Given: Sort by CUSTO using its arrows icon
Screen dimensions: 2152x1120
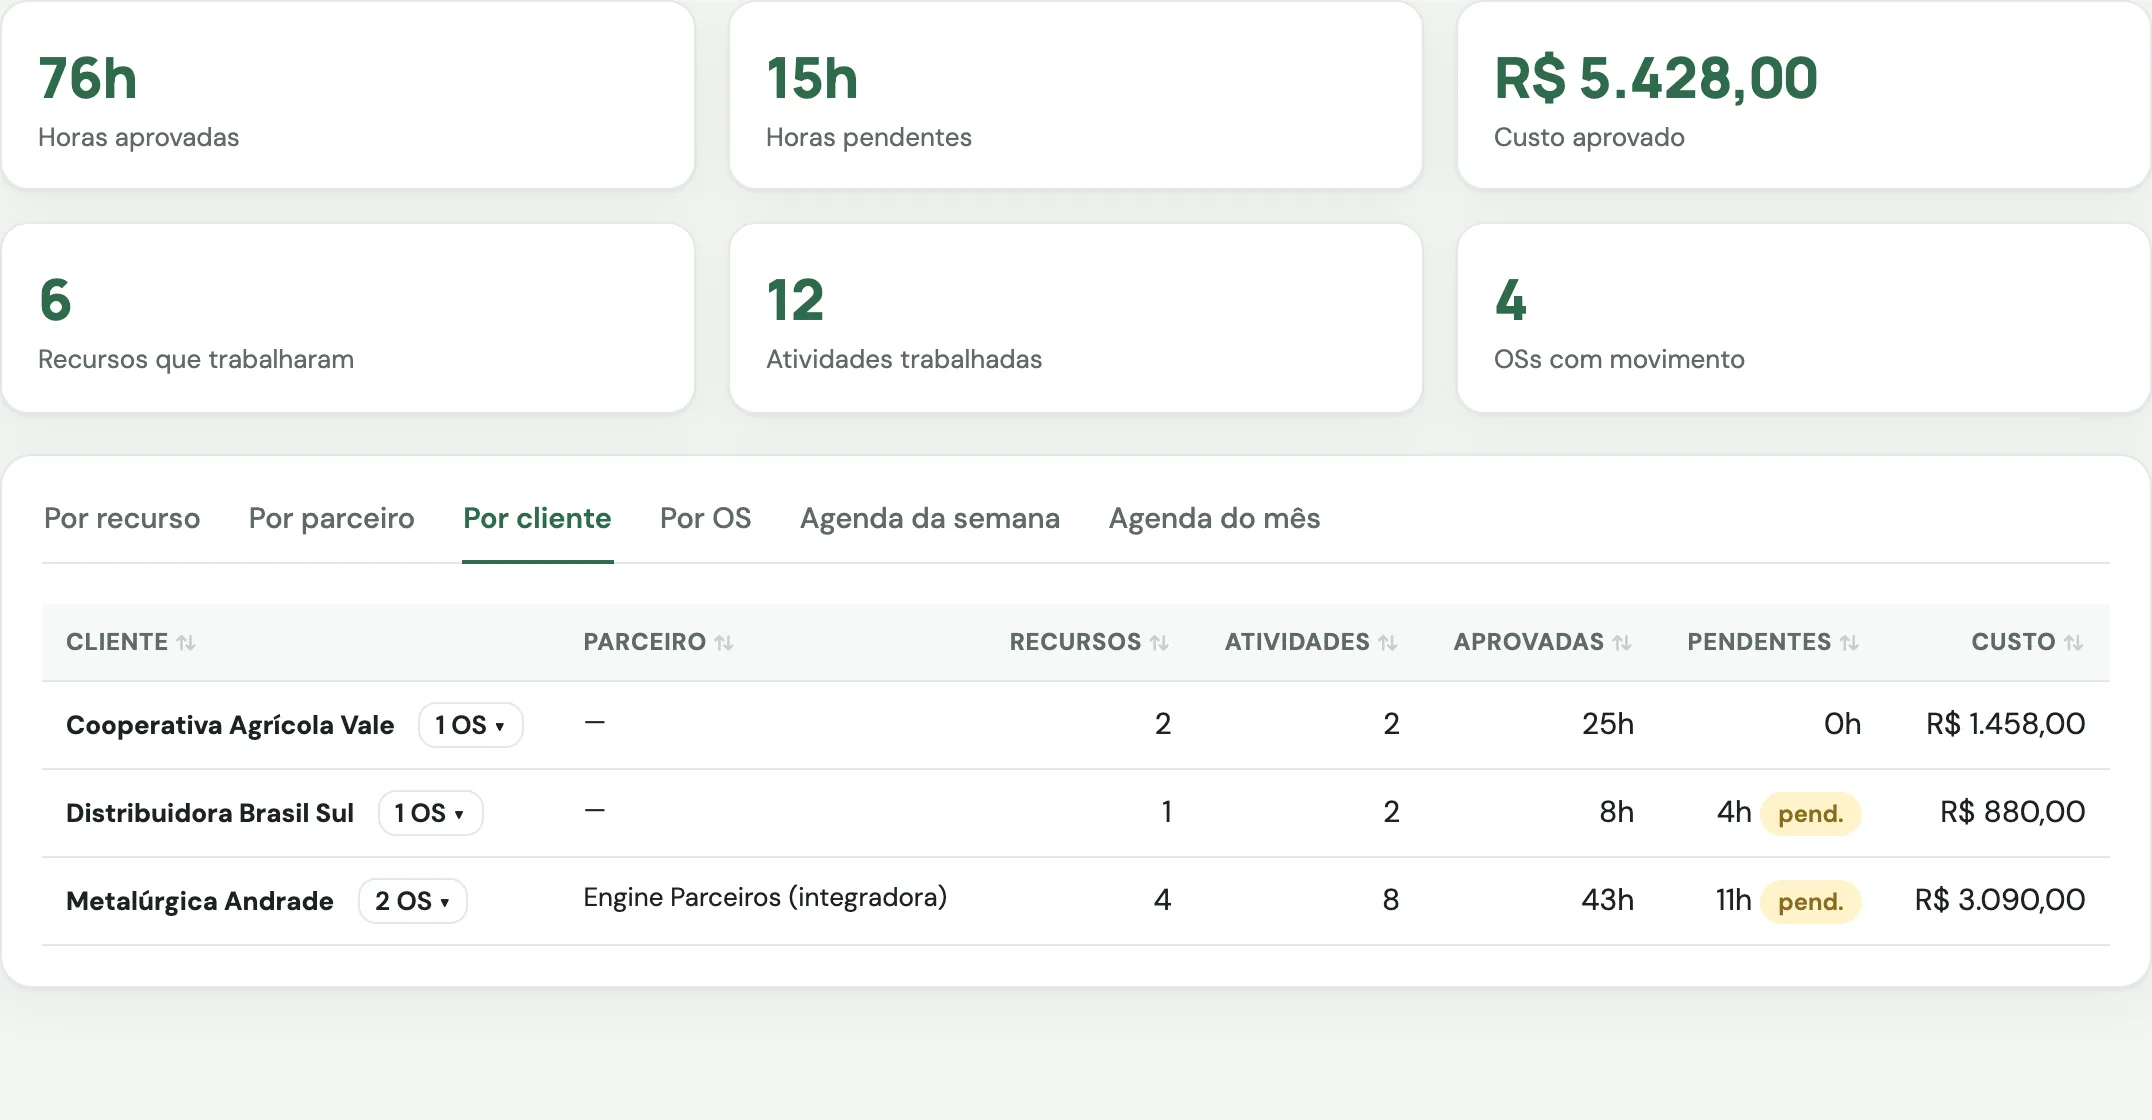Looking at the screenshot, I should (2073, 643).
